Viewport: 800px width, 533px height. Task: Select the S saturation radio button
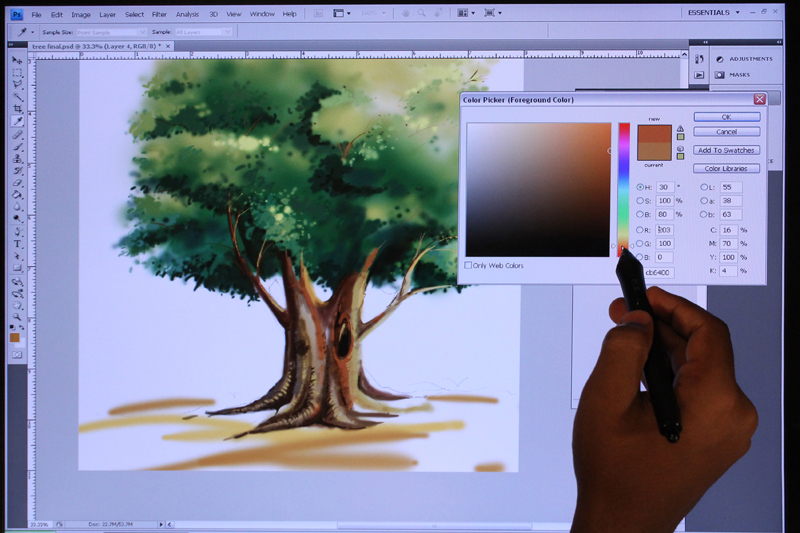[640, 200]
